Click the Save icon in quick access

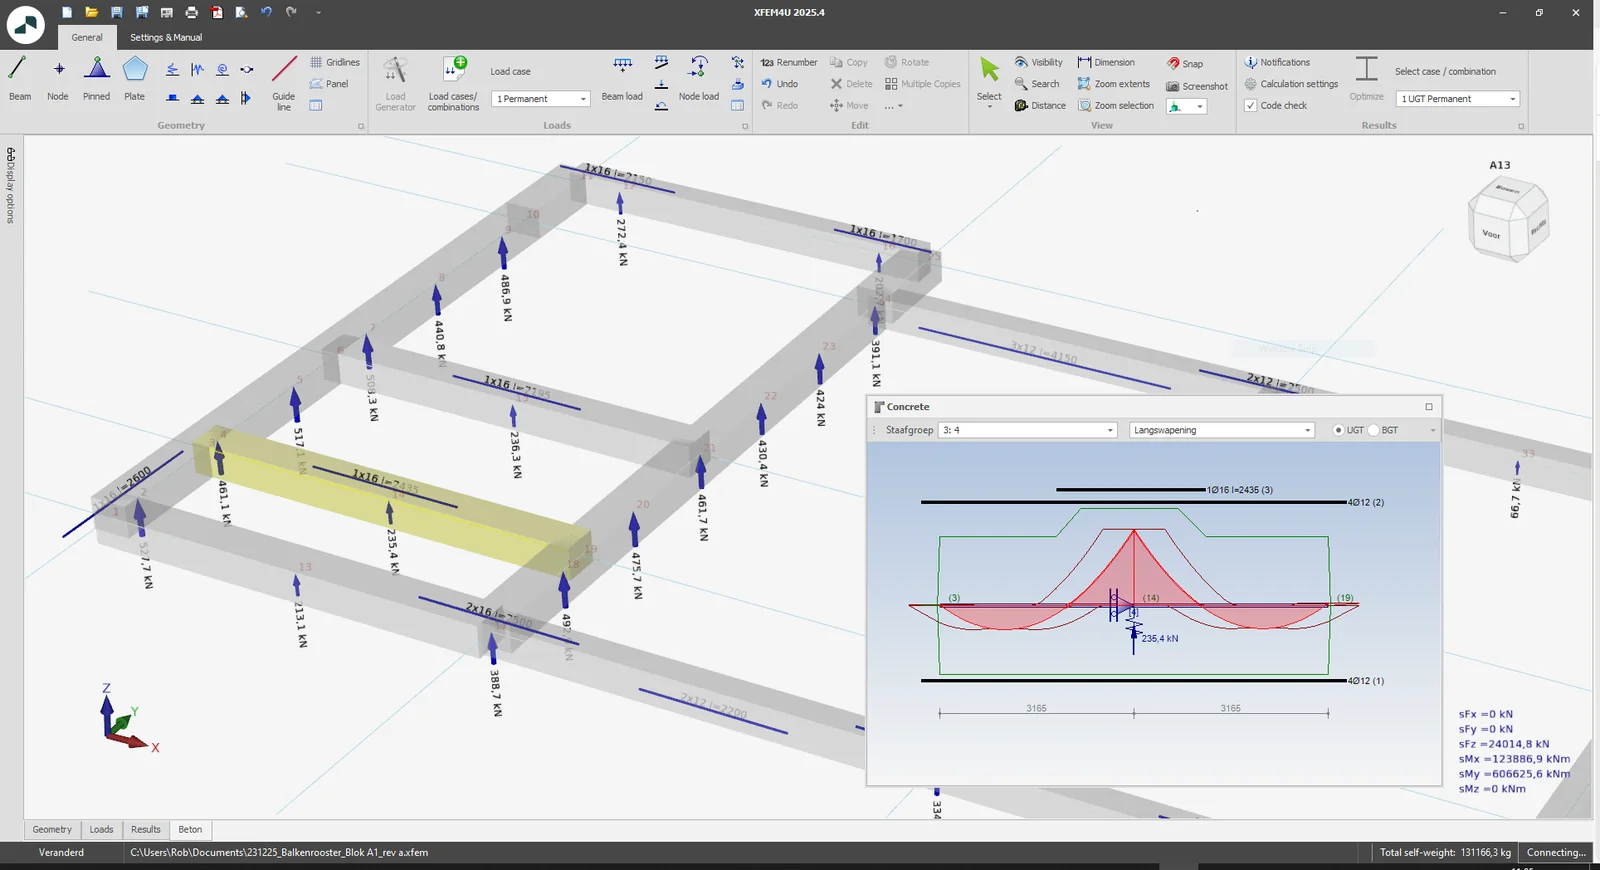click(x=116, y=13)
